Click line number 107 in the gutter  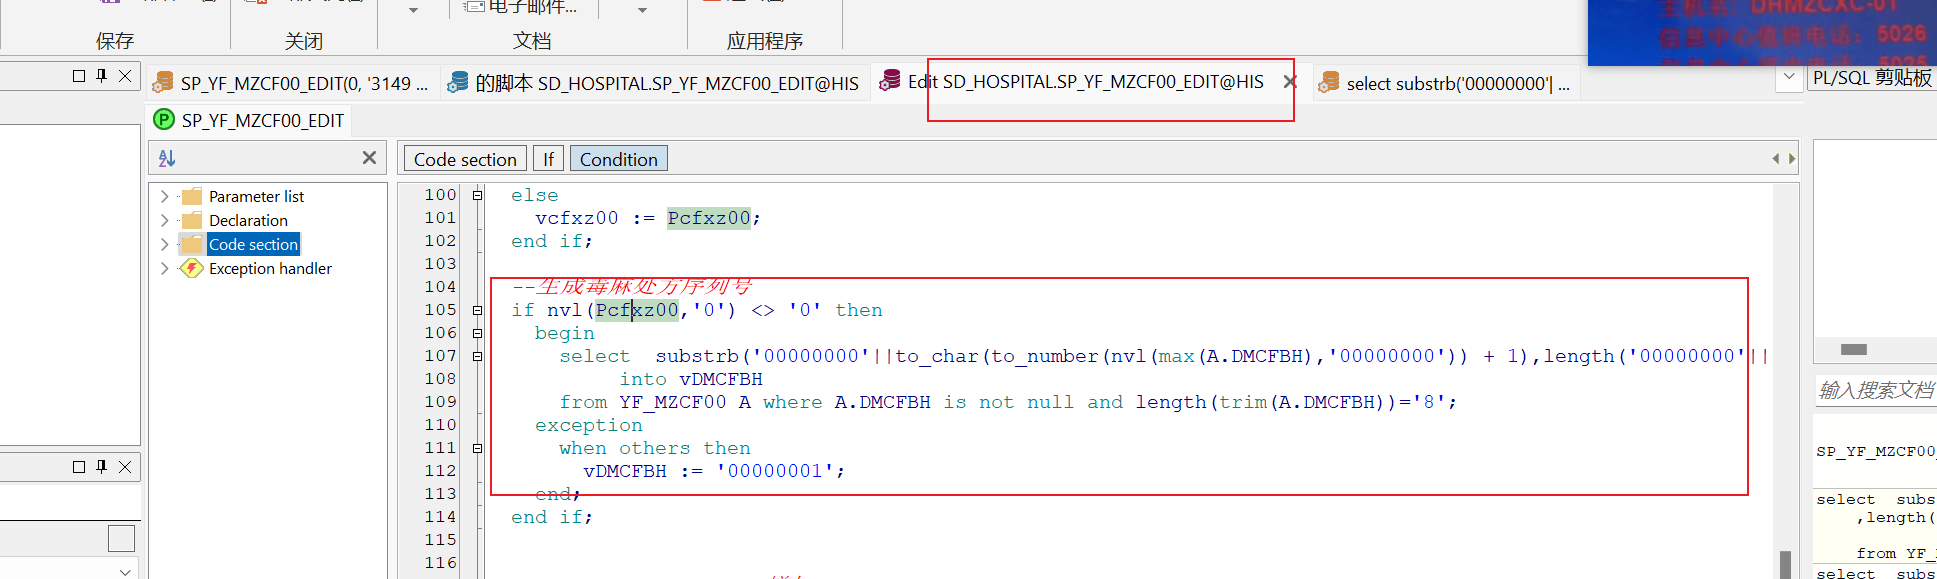click(x=440, y=356)
